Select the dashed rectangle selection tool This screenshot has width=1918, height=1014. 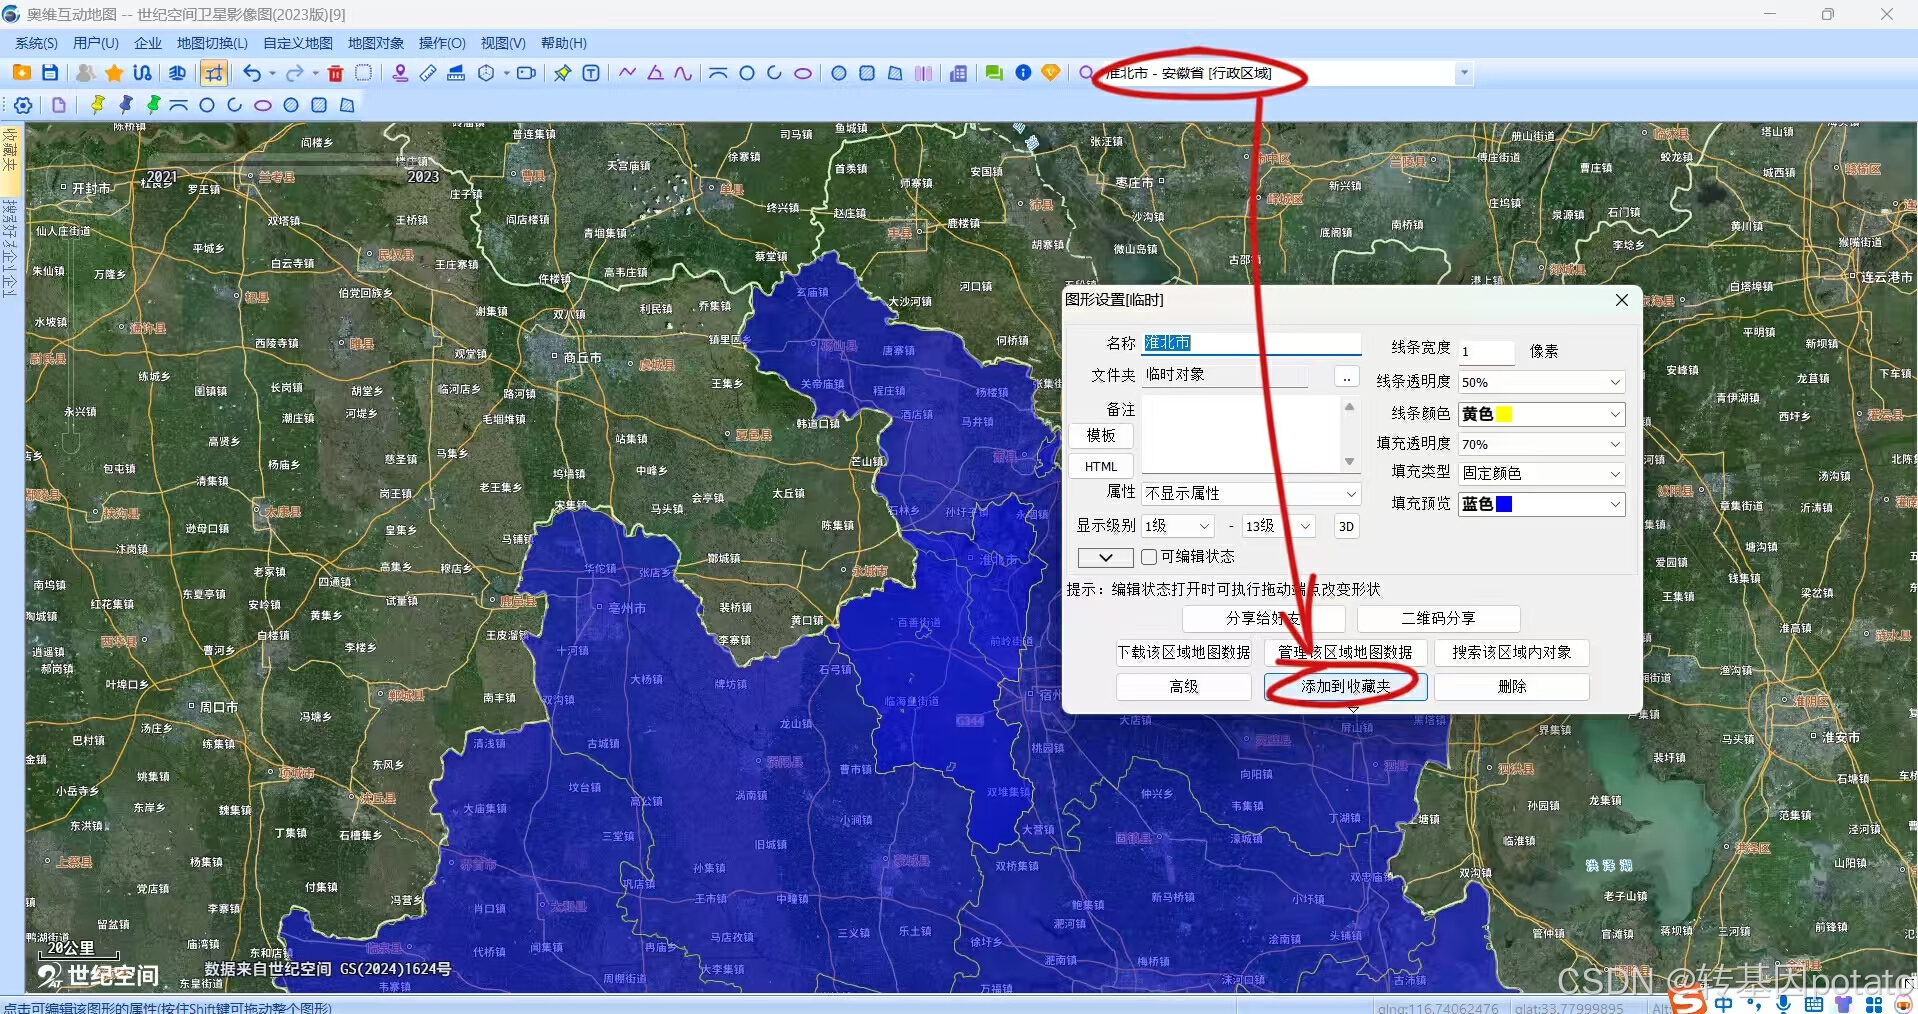[364, 73]
